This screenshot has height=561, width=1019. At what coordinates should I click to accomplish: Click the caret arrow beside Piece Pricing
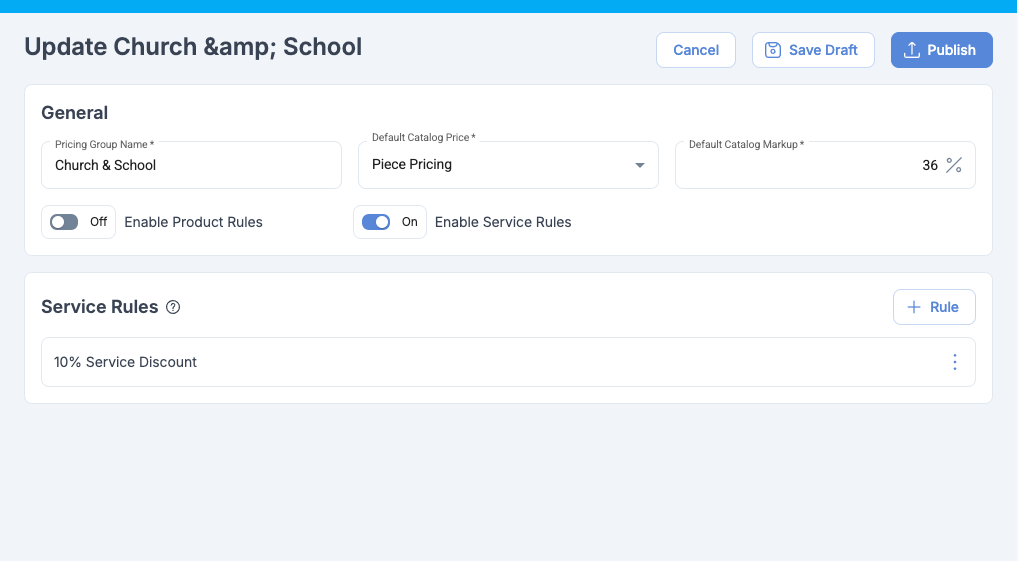tap(640, 165)
